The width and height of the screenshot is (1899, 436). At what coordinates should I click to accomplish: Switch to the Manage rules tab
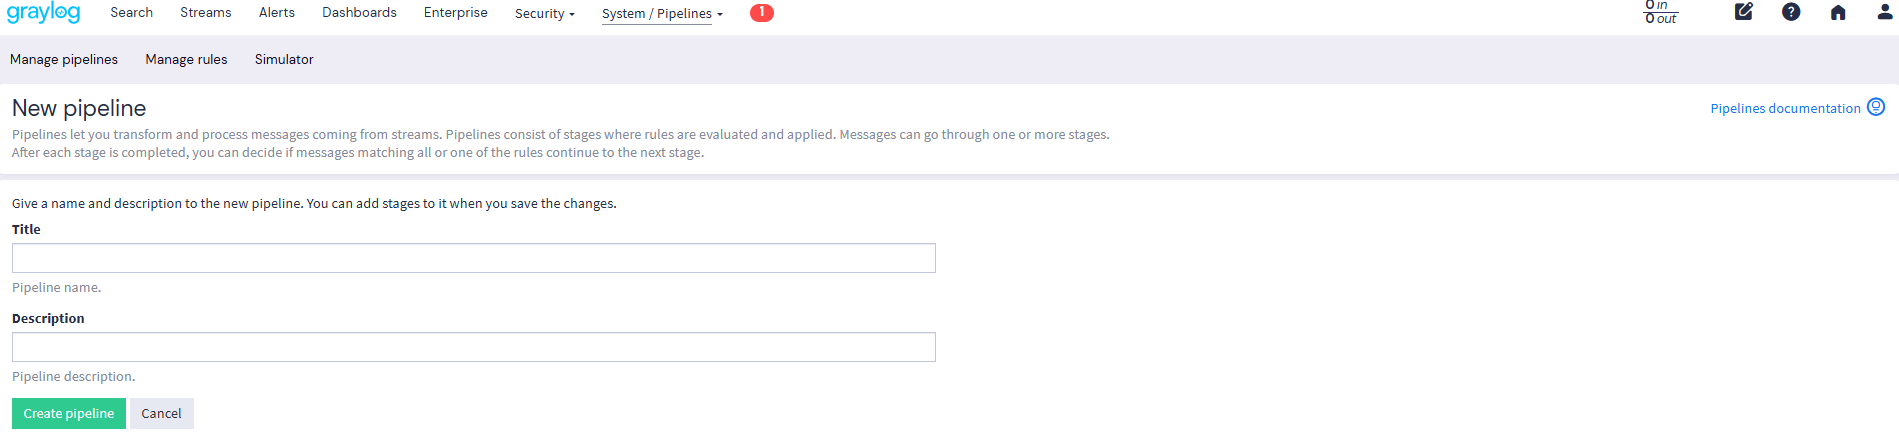186,60
